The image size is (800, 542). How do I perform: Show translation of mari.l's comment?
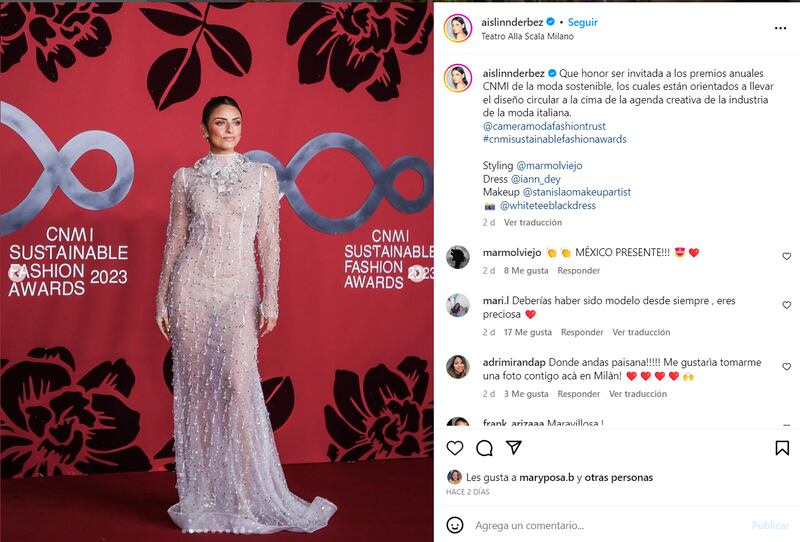click(x=641, y=332)
